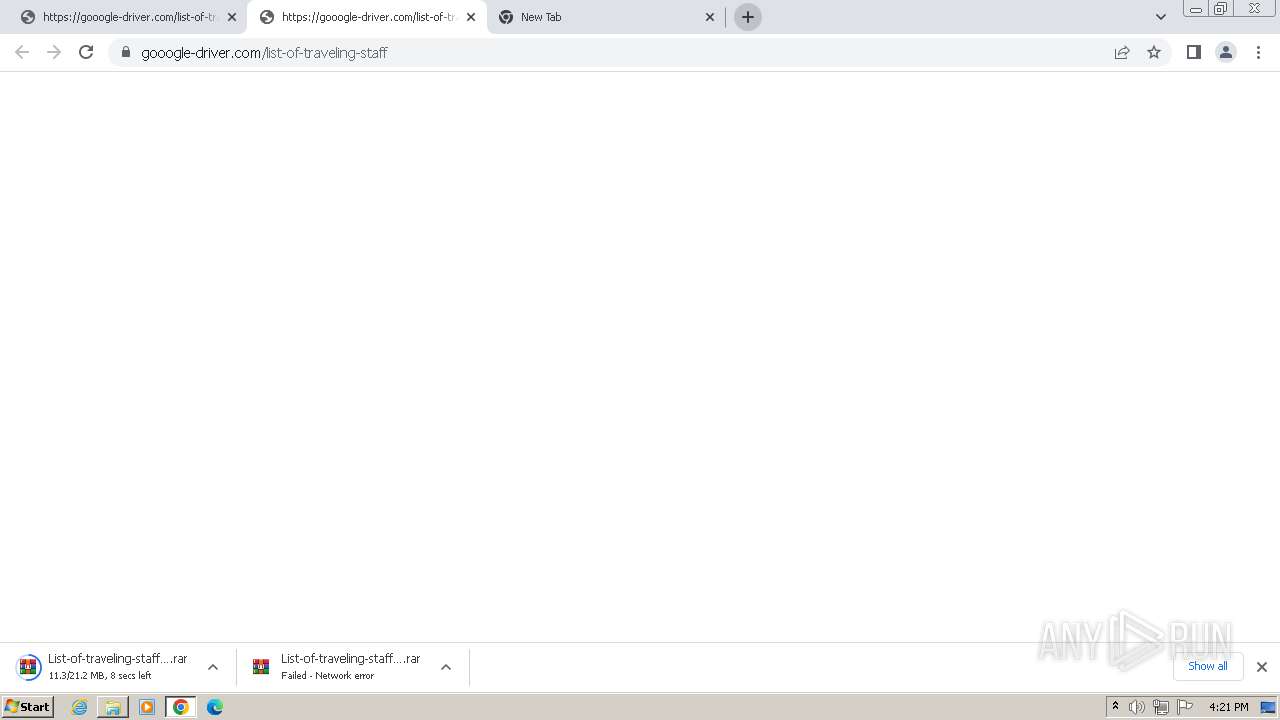Click the address bar URL
Image resolution: width=1280 pixels, height=720 pixels.
pos(264,52)
